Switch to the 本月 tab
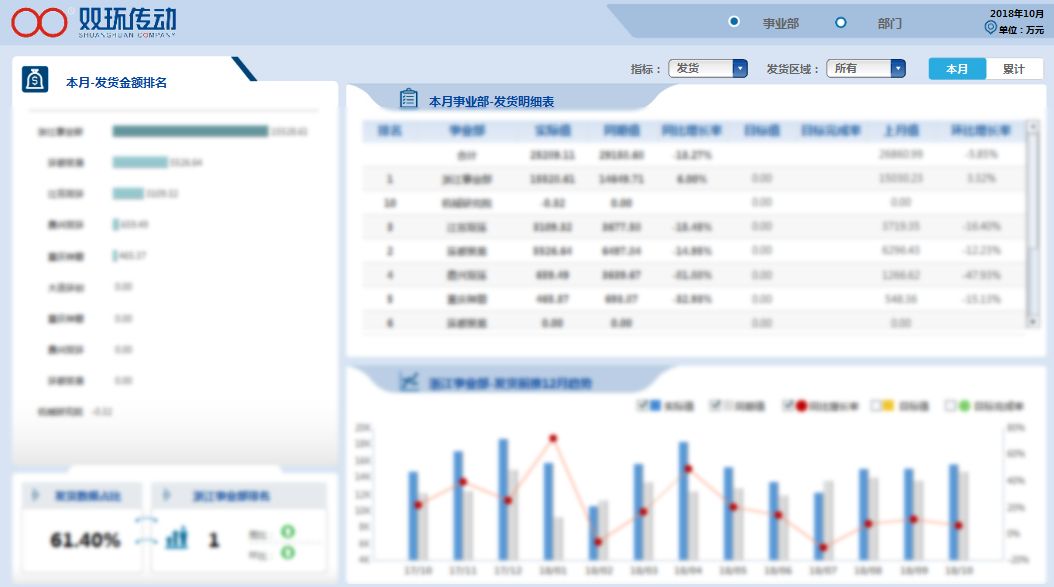This screenshot has height=587, width=1054. click(957, 69)
